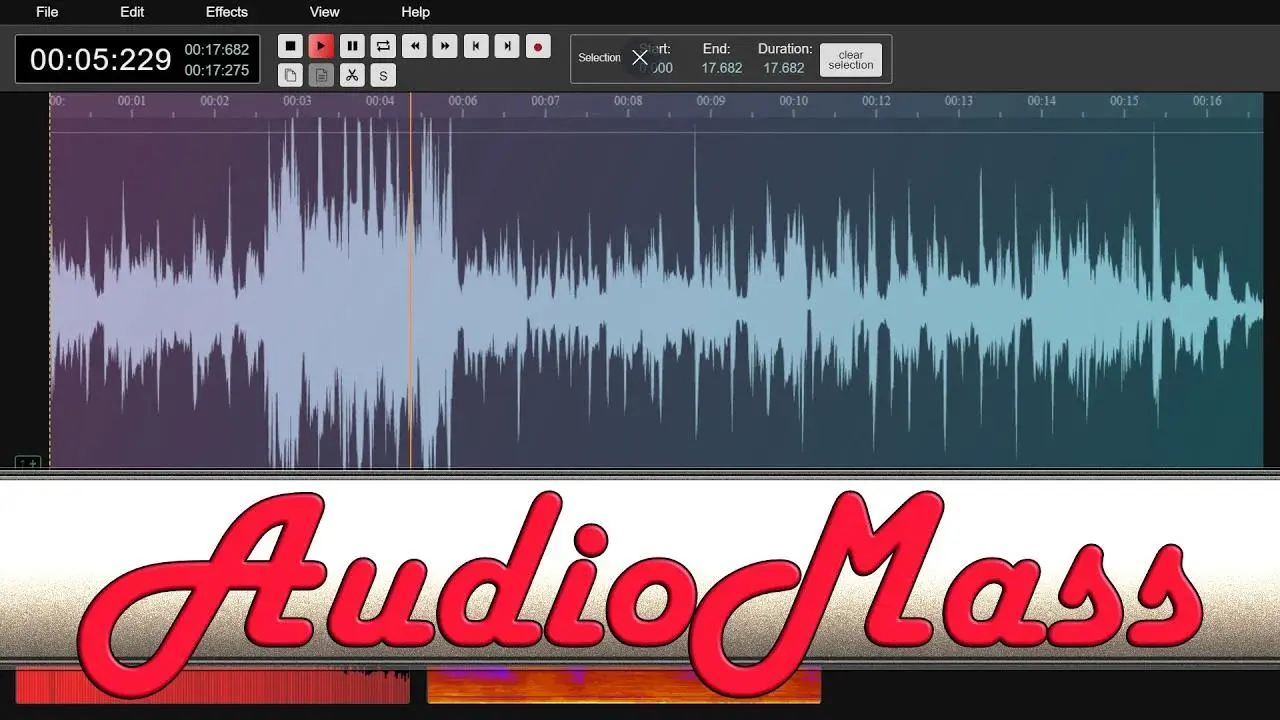This screenshot has width=1280, height=720.
Task: Open the File menu
Action: tap(47, 12)
